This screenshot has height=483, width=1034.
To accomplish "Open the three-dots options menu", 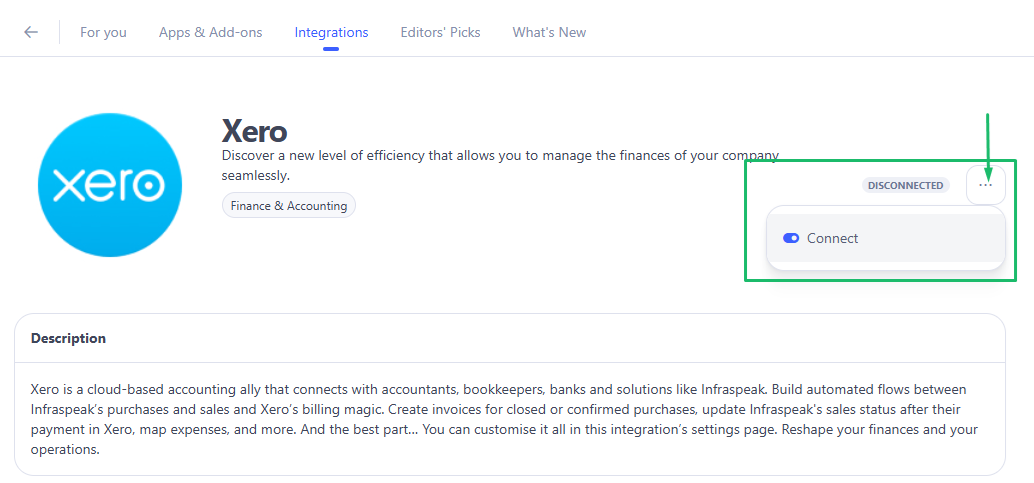I will 986,185.
